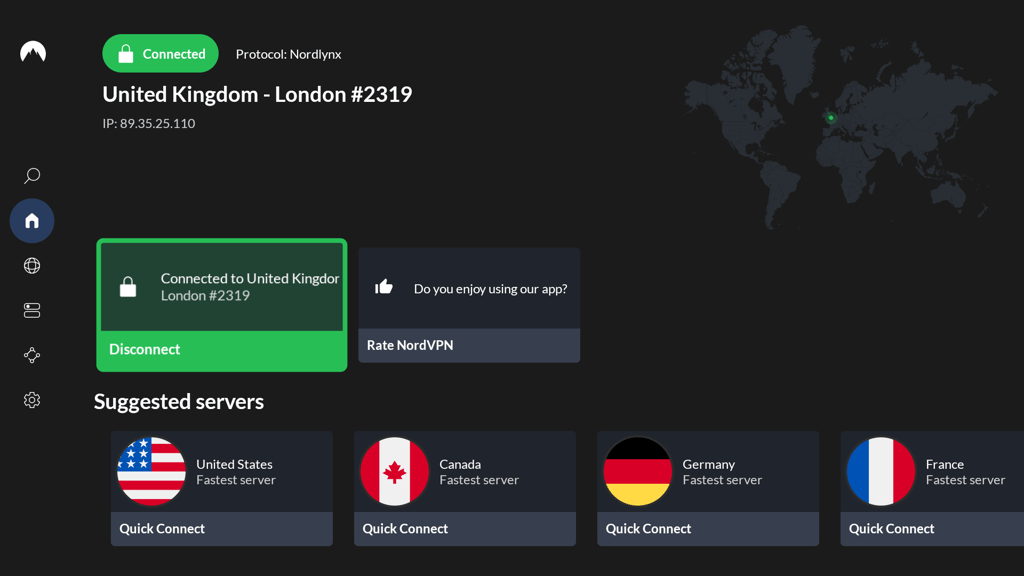Open the globe countries list icon
The image size is (1024, 576).
point(32,266)
